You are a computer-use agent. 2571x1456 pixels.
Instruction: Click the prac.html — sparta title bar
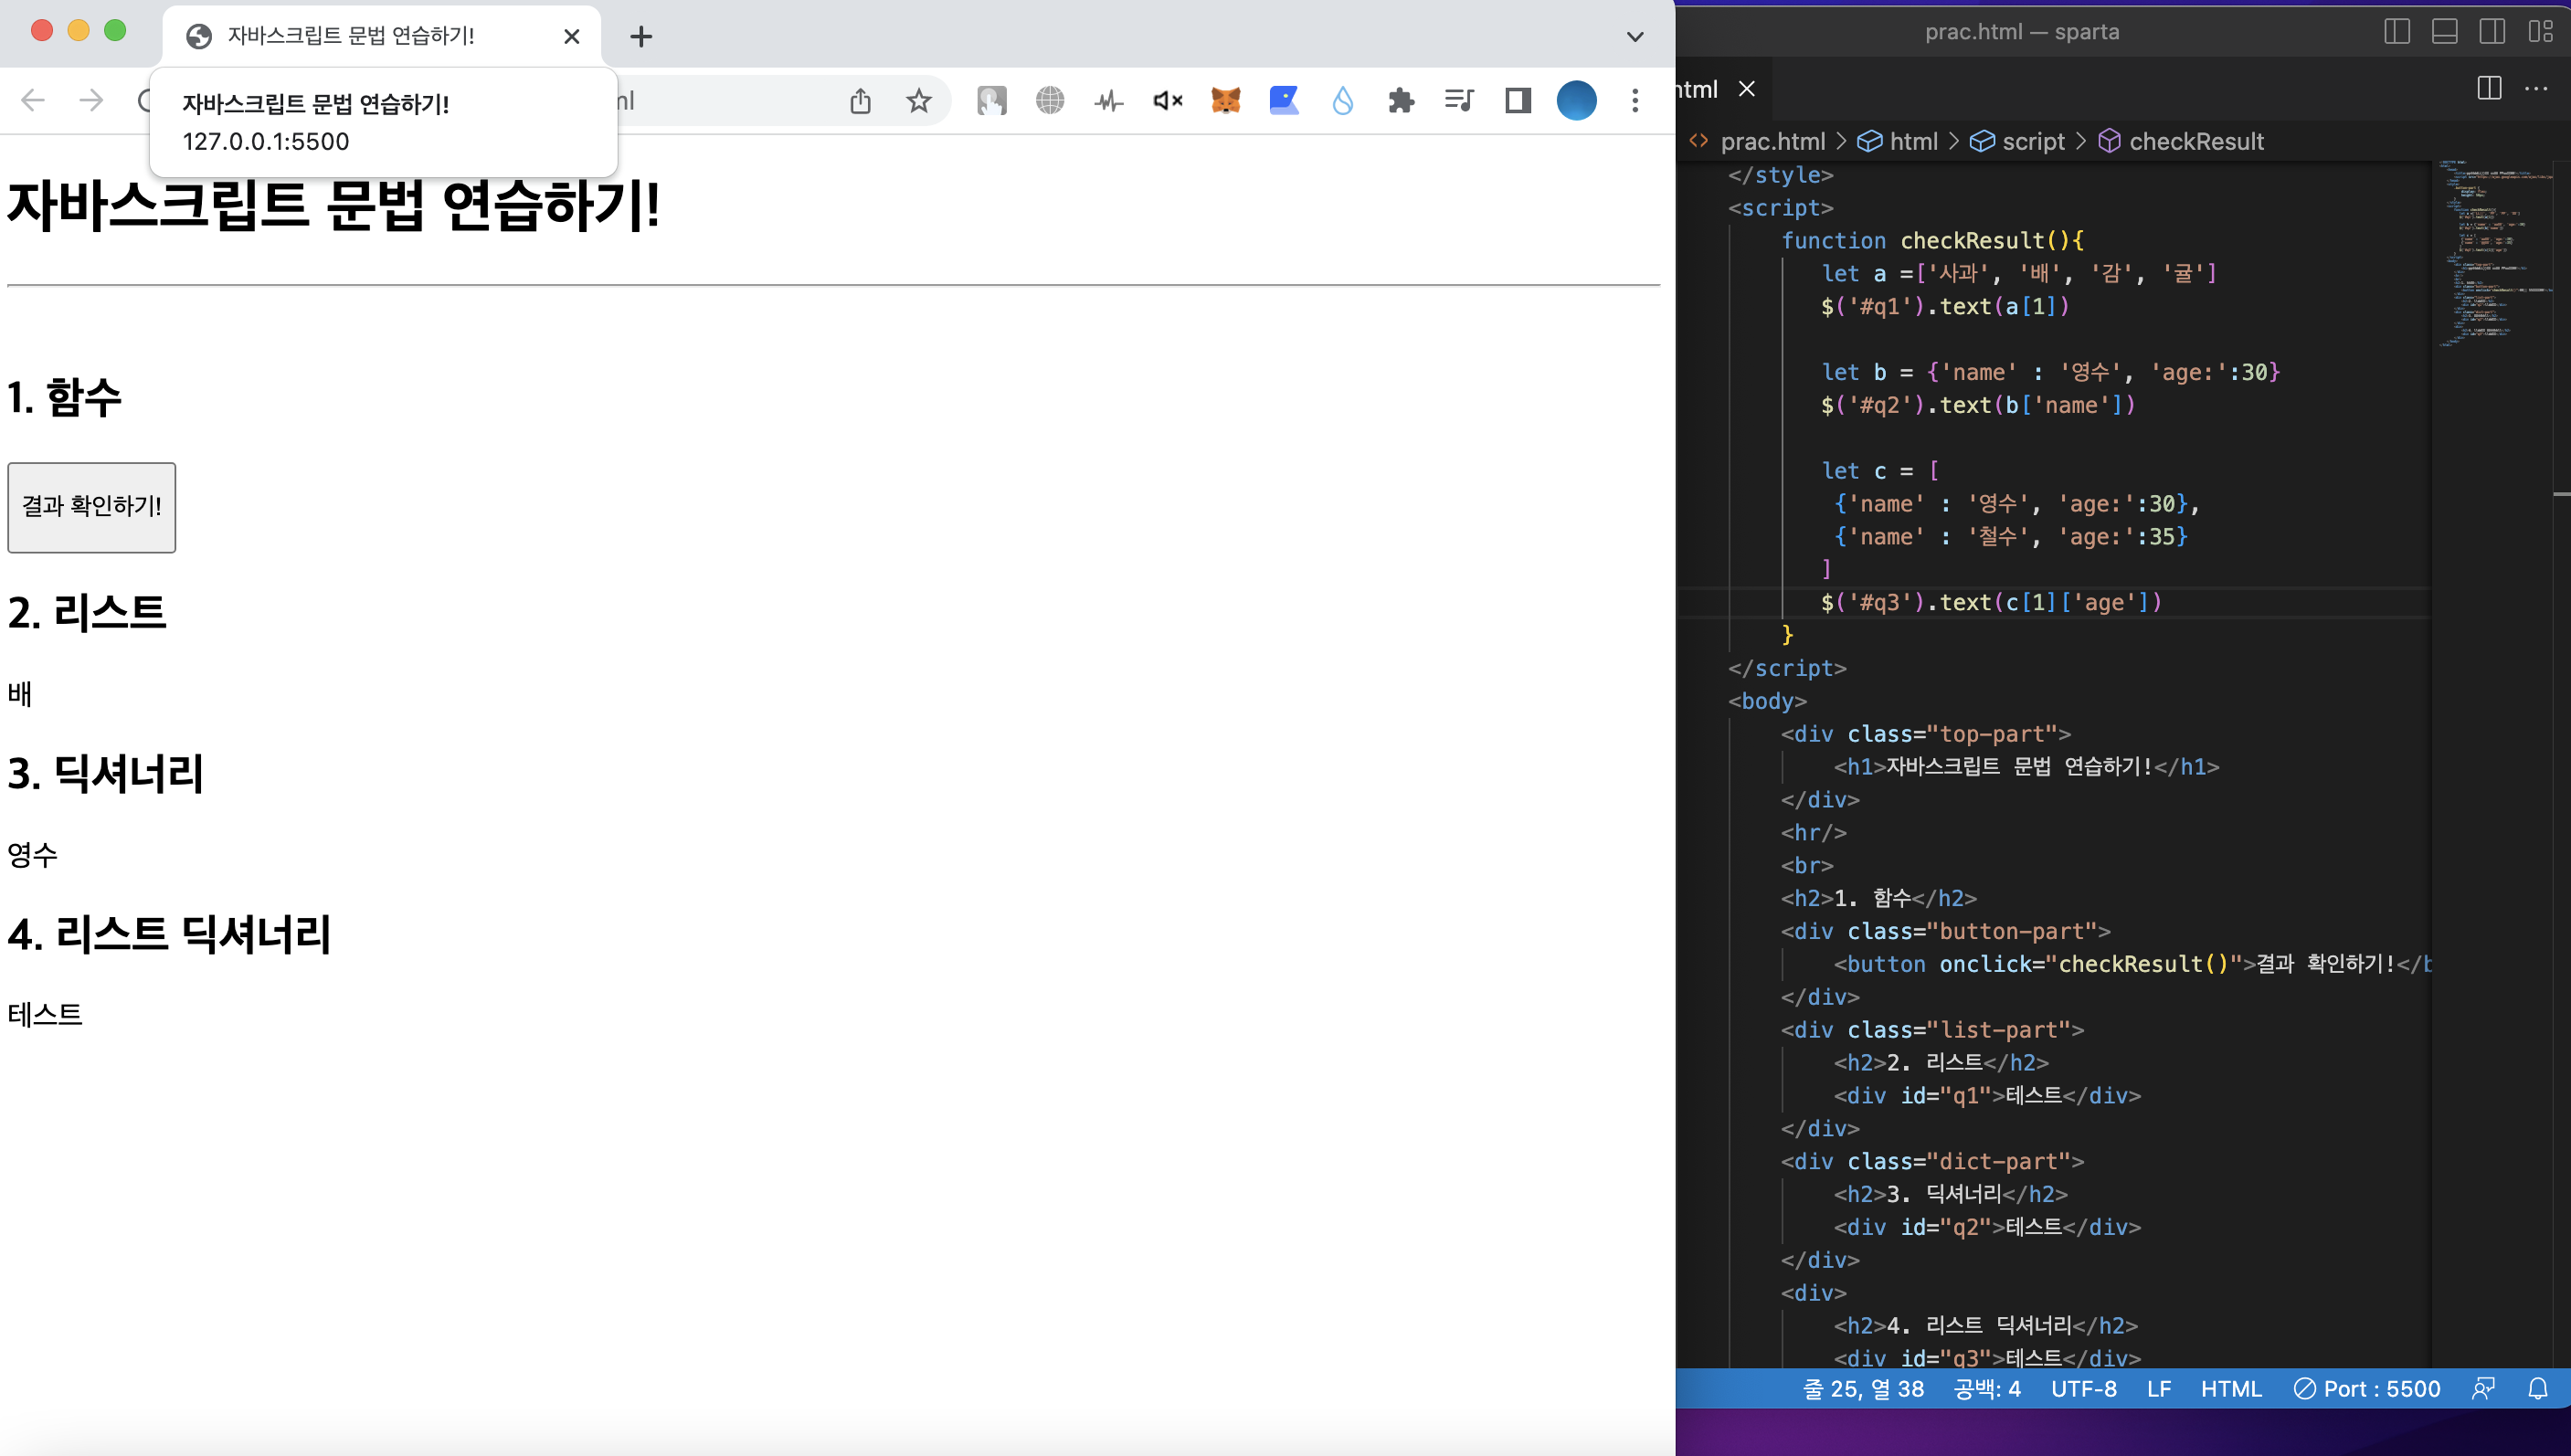coord(2021,32)
